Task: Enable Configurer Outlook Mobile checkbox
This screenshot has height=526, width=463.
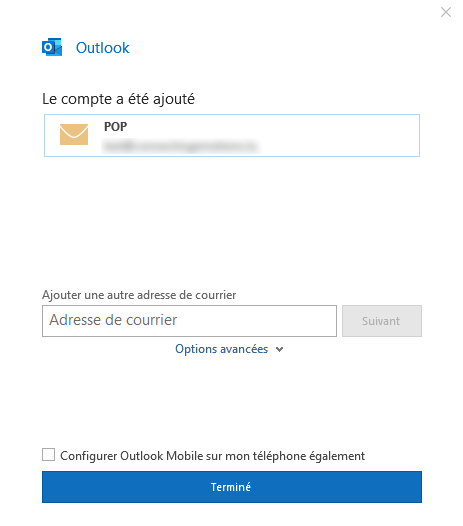Action: [x=48, y=455]
